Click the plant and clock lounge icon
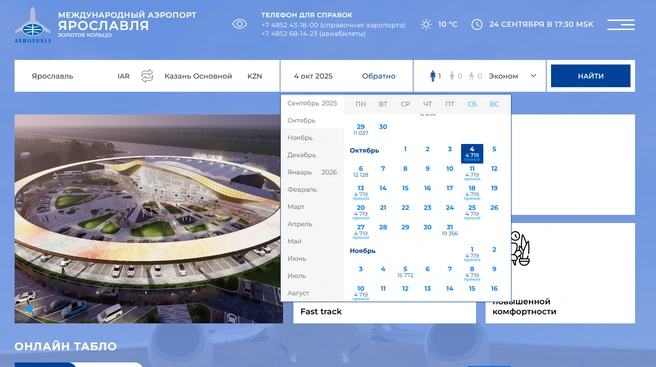 [x=520, y=248]
